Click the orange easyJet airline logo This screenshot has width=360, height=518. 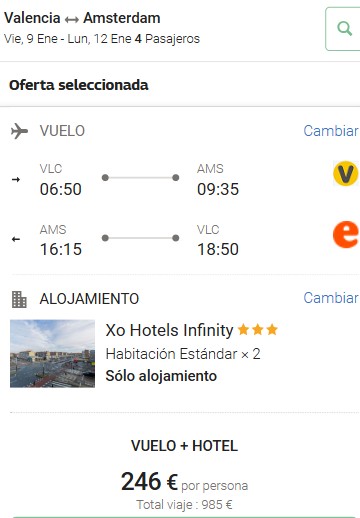tap(346, 234)
